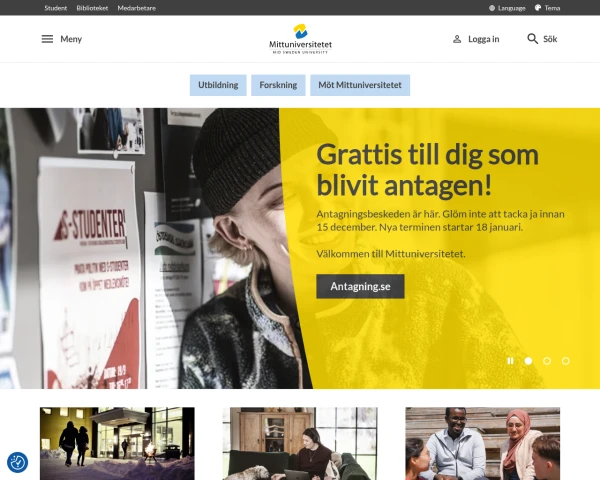Image resolution: width=600 pixels, height=480 pixels.
Task: Open the Biblioteket link in top bar
Action: coord(92,8)
